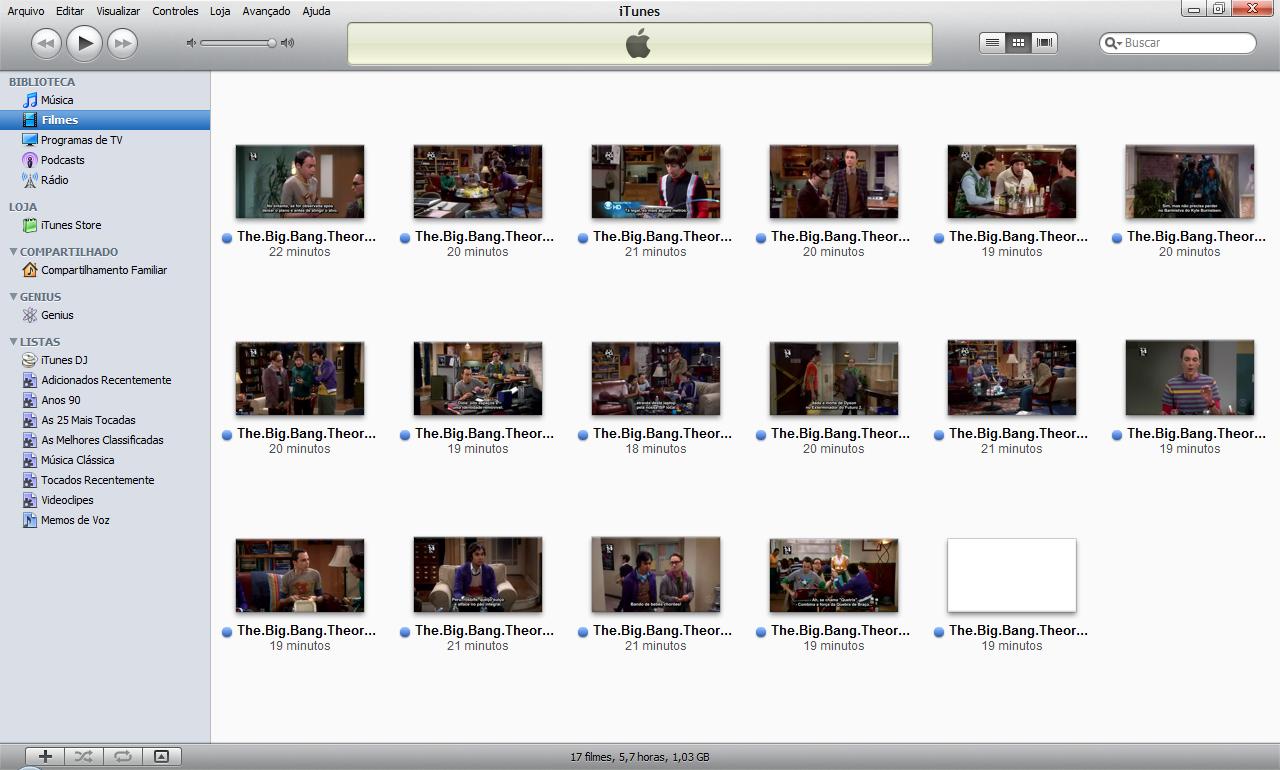
Task: Collapse the COMPARTILHADO section
Action: pyautogui.click(x=13, y=252)
